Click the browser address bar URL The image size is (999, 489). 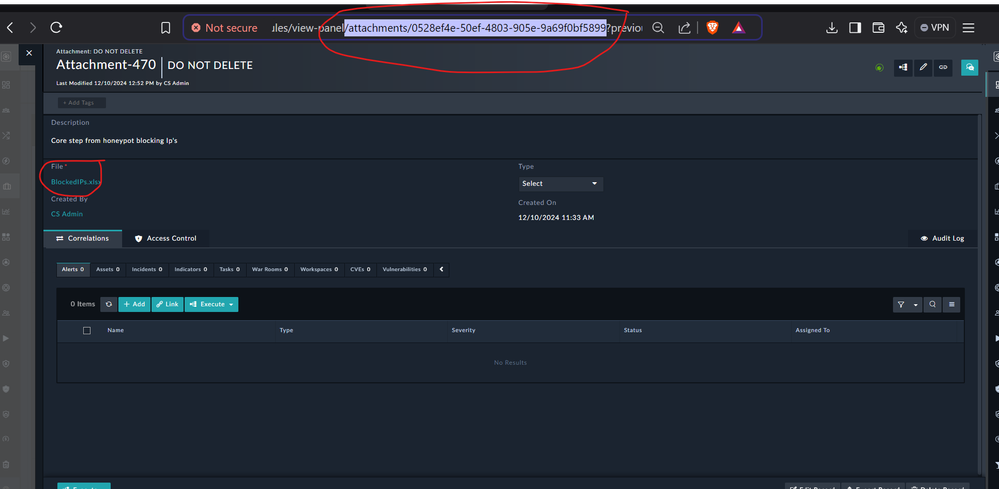[456, 28]
